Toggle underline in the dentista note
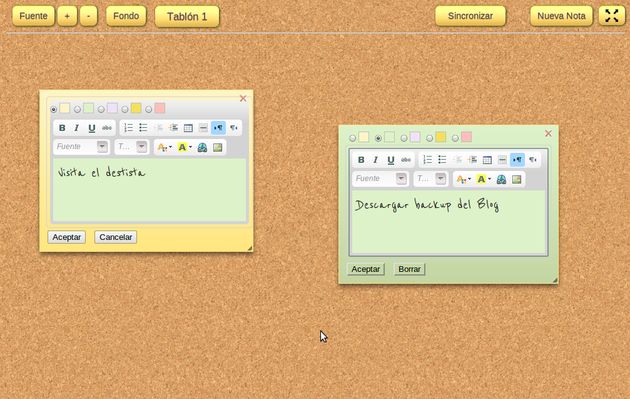The height and width of the screenshot is (399, 630). click(x=92, y=128)
